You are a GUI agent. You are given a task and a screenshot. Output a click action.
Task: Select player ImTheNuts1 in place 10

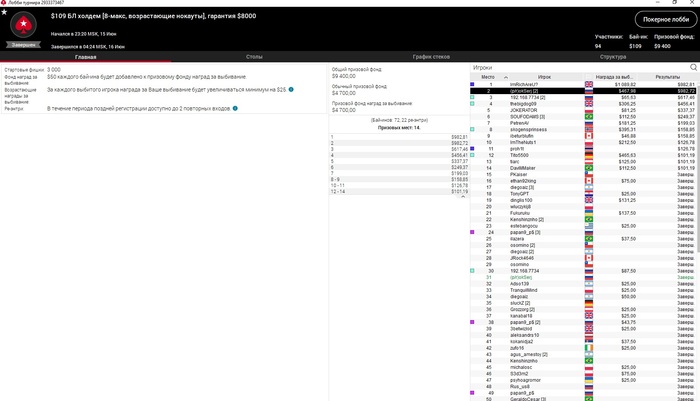click(583, 142)
